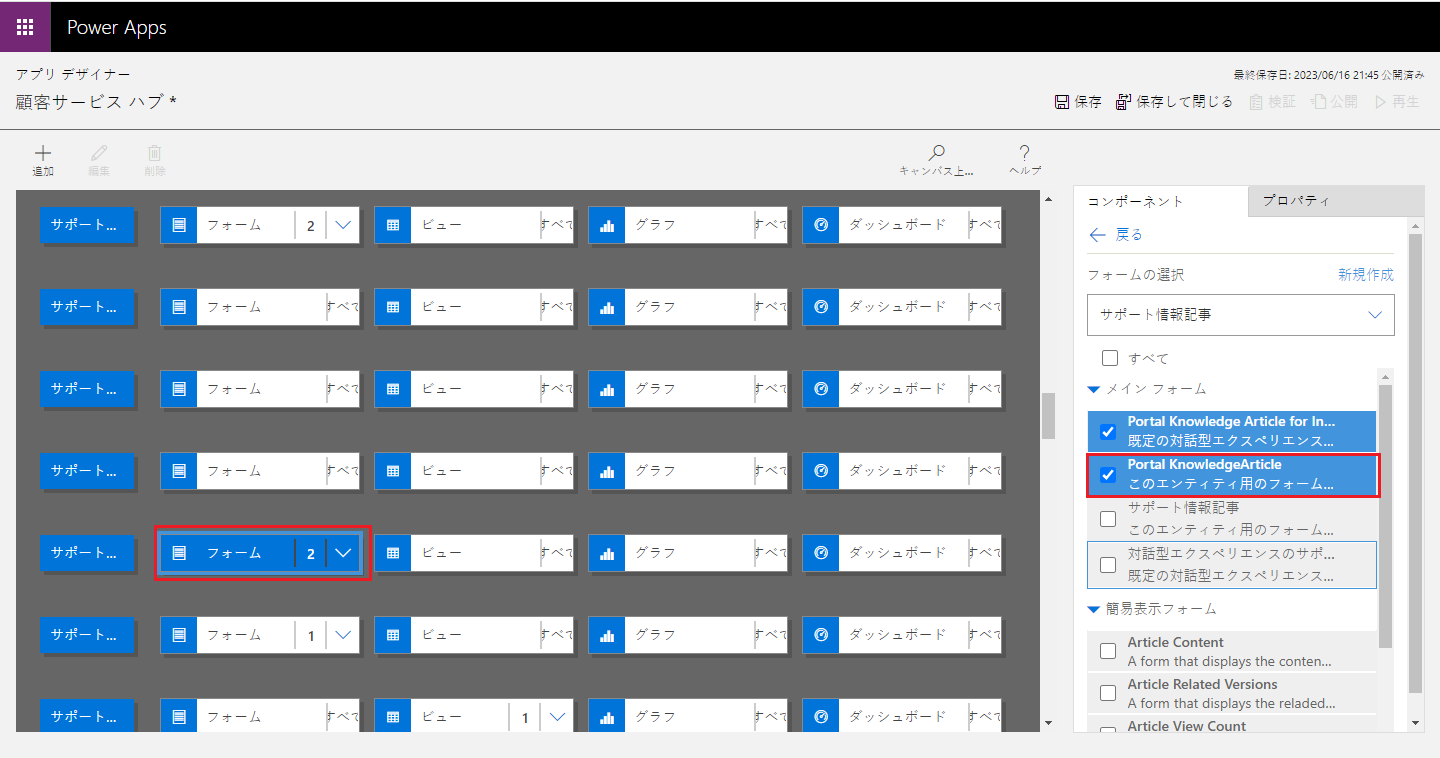Click the Power Apps header title
The height and width of the screenshot is (758, 1440).
click(117, 27)
